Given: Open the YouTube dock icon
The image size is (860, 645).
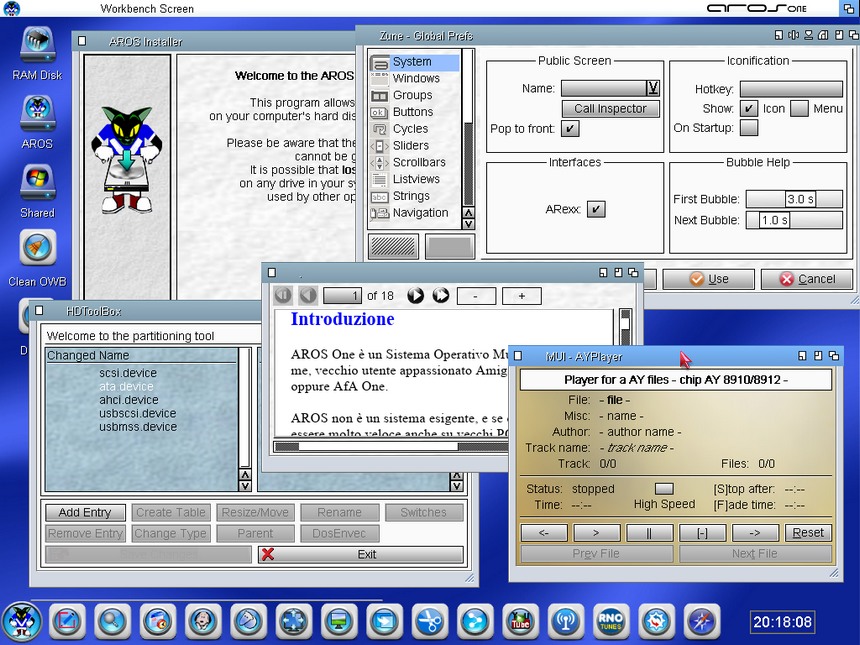Looking at the screenshot, I should click(520, 621).
